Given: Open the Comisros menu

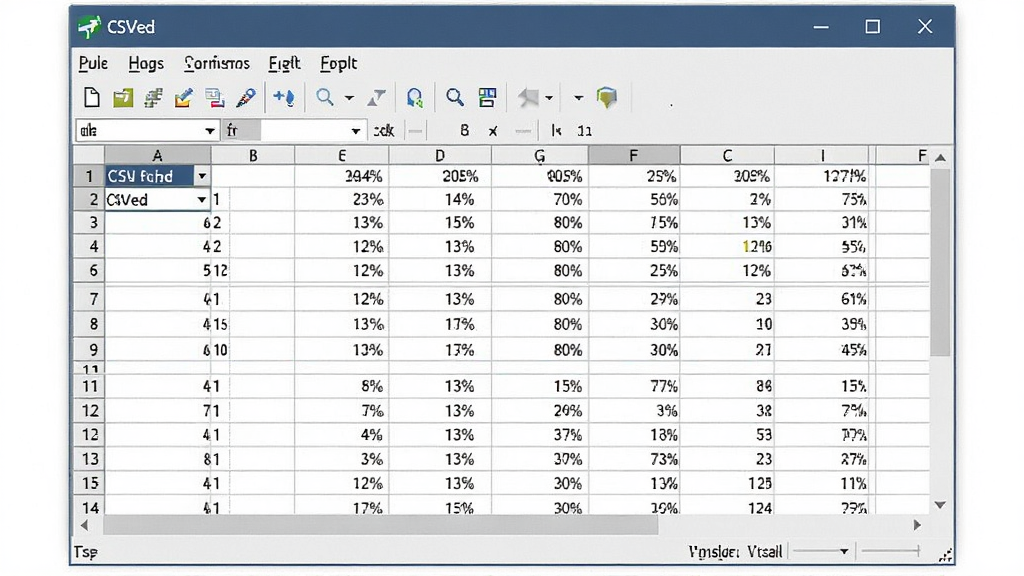Looking at the screenshot, I should (x=217, y=63).
